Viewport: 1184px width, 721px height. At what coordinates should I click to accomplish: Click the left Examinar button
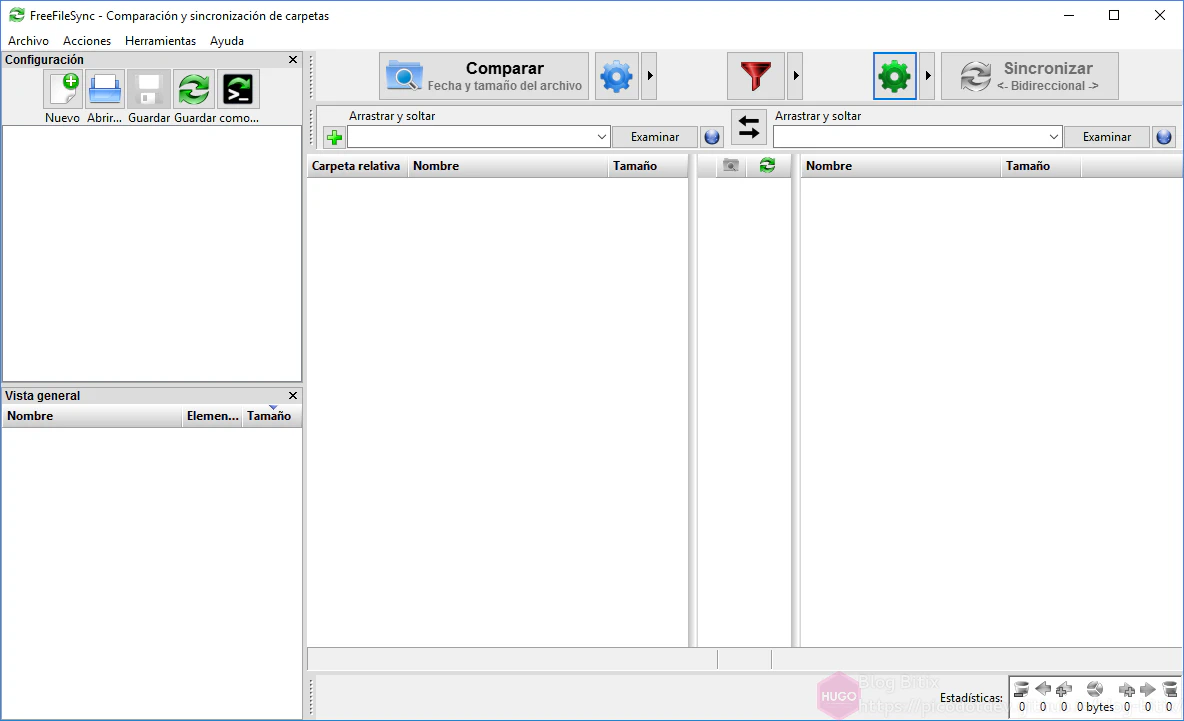654,137
